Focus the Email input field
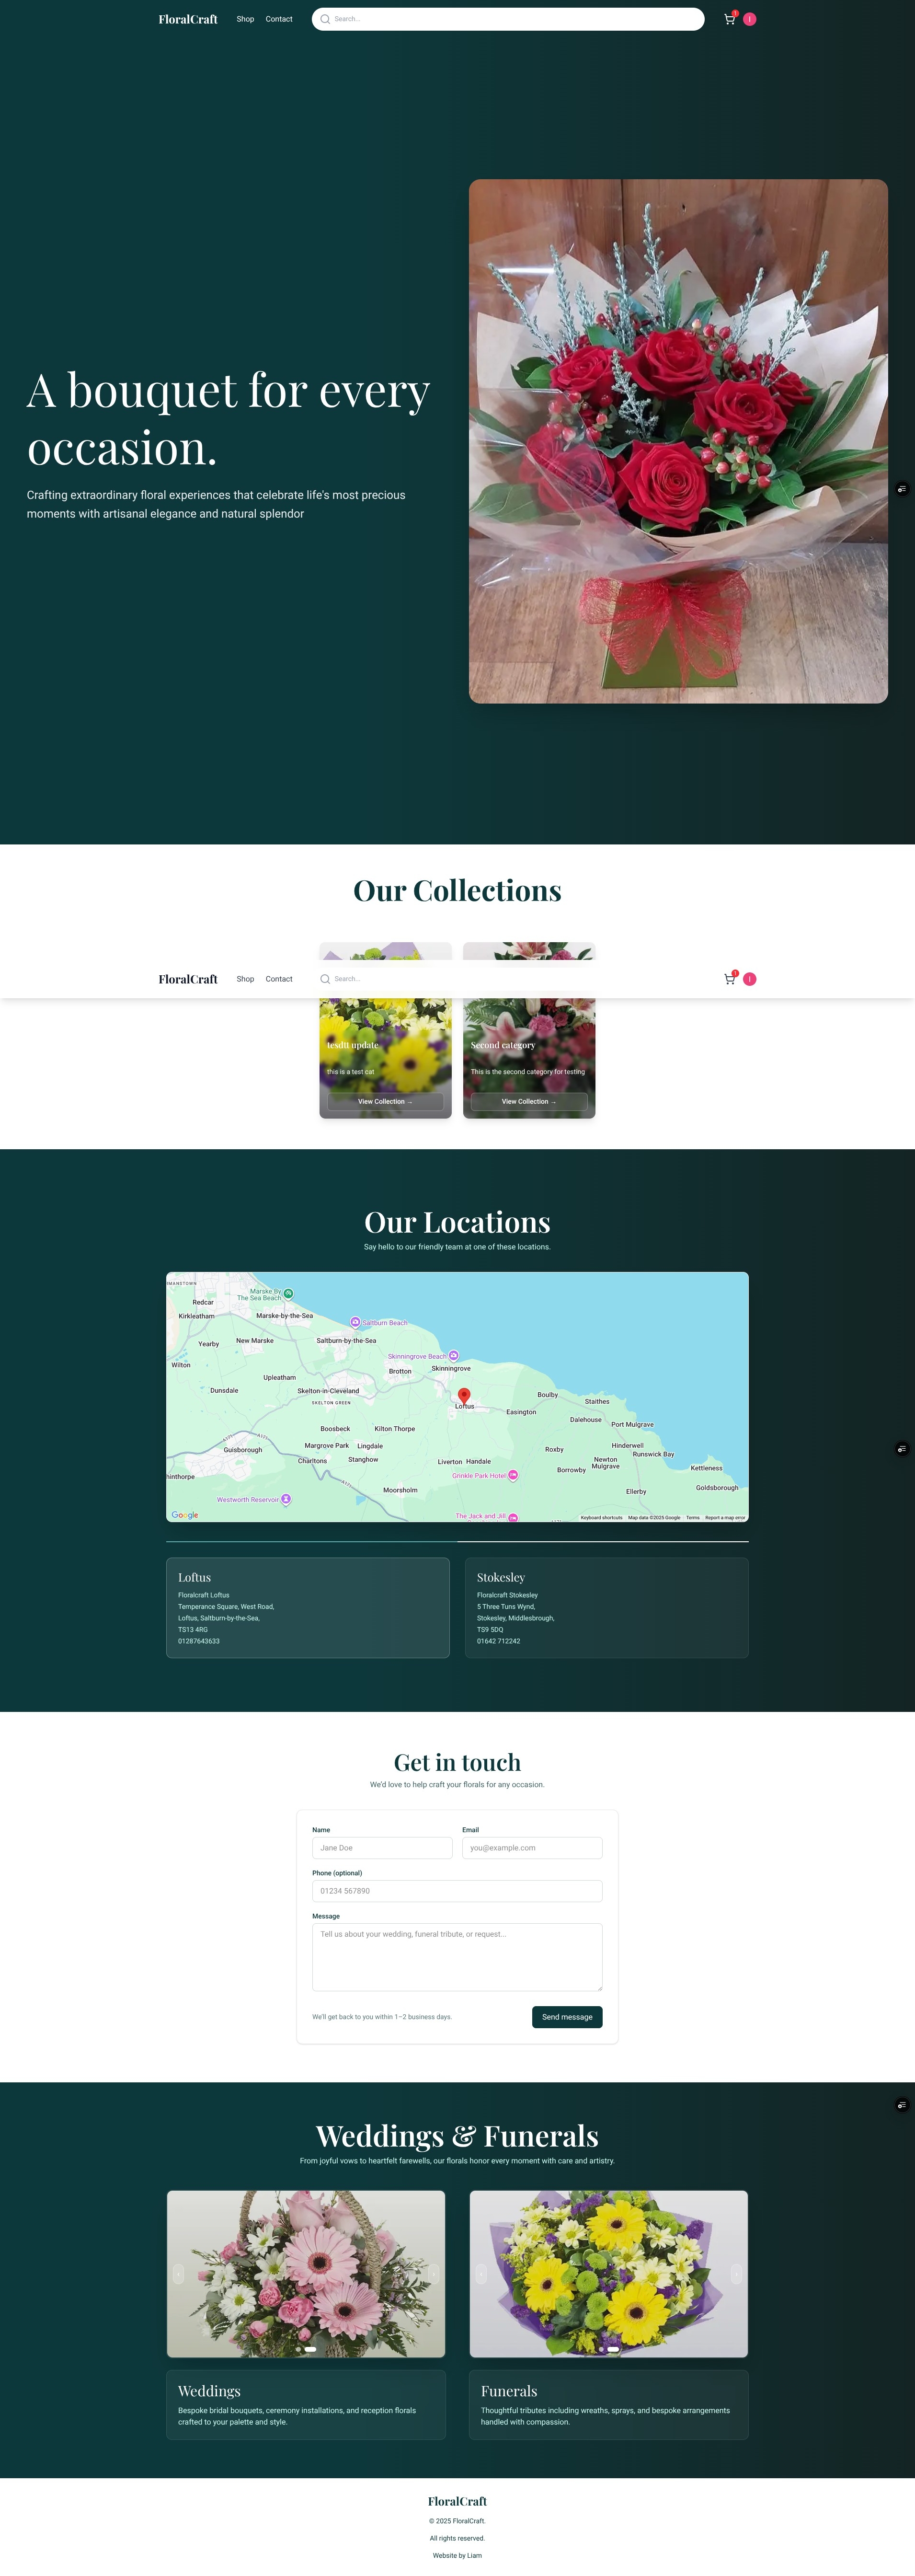The image size is (915, 2576). [532, 1848]
